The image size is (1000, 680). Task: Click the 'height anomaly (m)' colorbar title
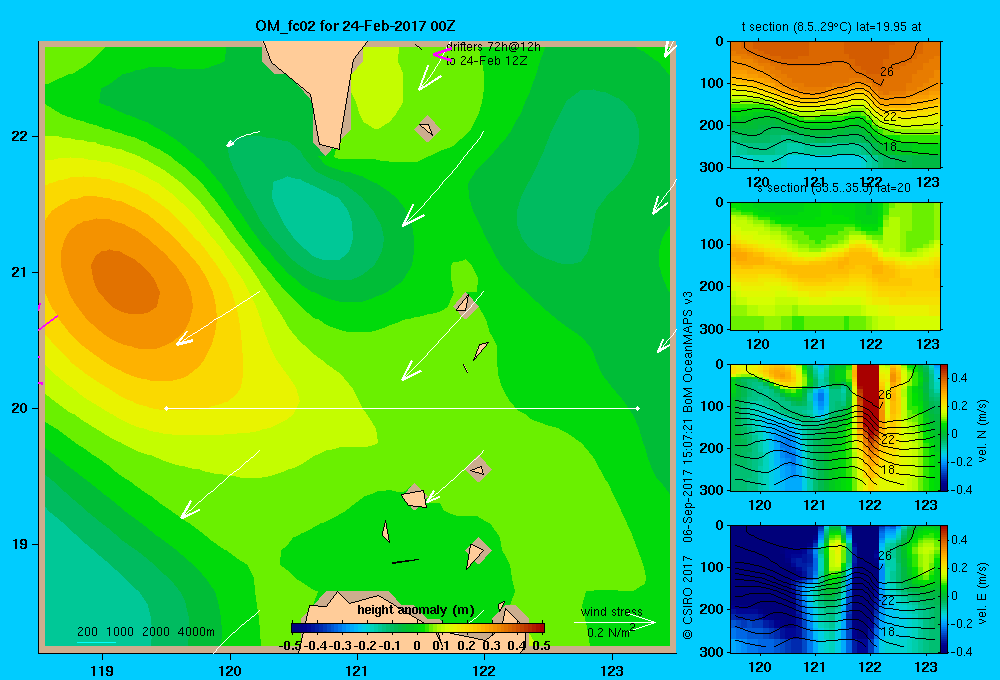pyautogui.click(x=416, y=610)
